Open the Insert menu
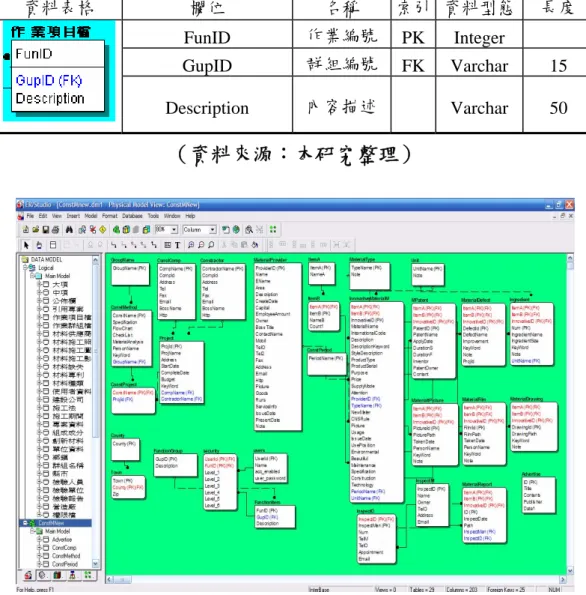This screenshot has height=595, width=586. 73,216
